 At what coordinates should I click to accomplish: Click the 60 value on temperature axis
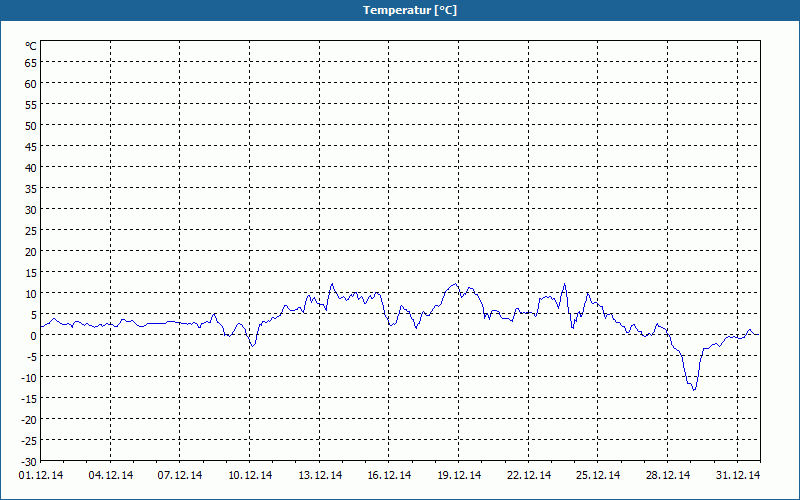pyautogui.click(x=31, y=84)
